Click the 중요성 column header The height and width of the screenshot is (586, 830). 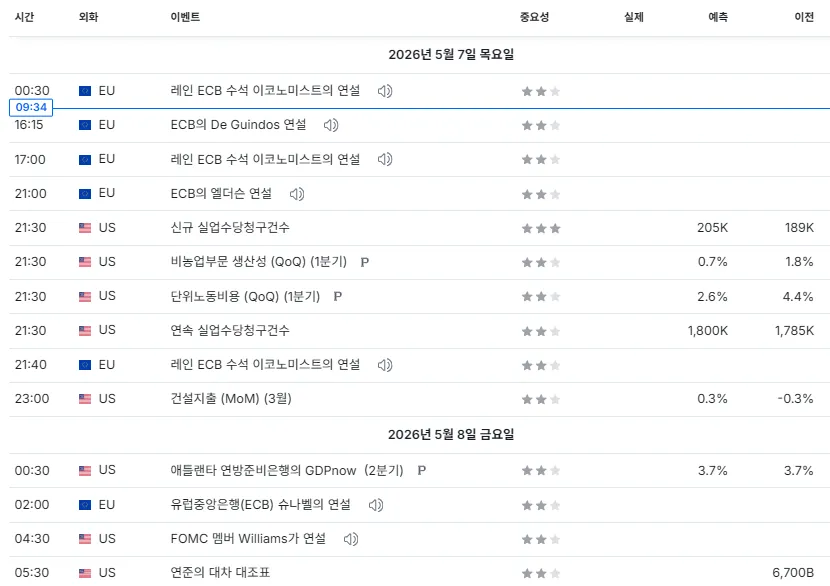(535, 17)
